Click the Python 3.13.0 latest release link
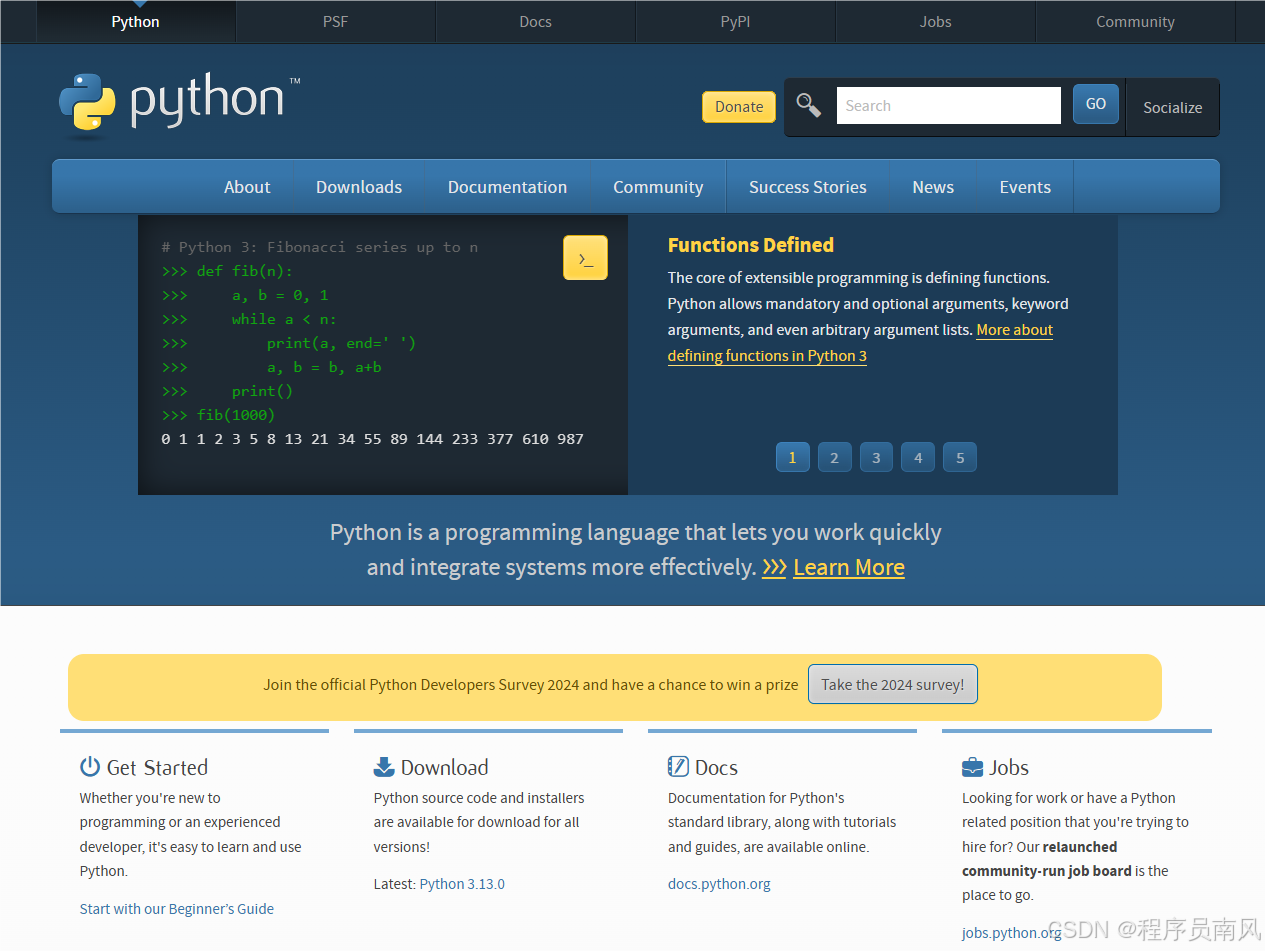Viewport: 1265px width, 951px height. coord(462,884)
